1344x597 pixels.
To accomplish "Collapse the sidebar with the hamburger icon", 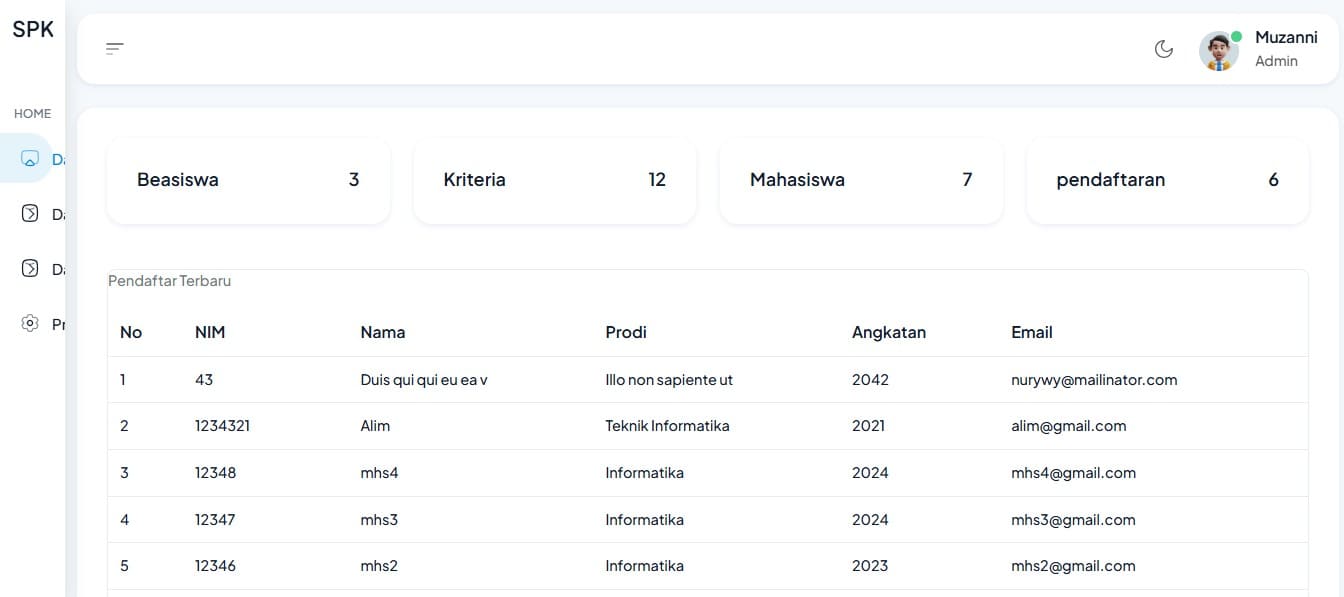I will click(114, 47).
